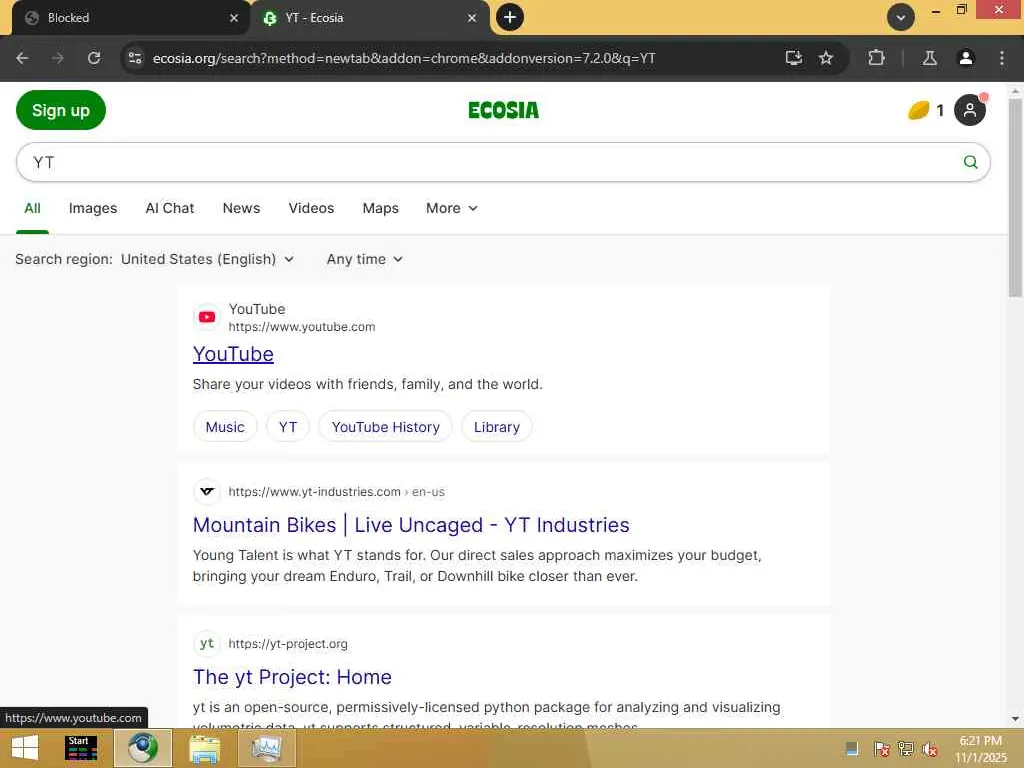This screenshot has height=768, width=1024.
Task: Open Chrome three-dot menu
Action: click(1002, 58)
